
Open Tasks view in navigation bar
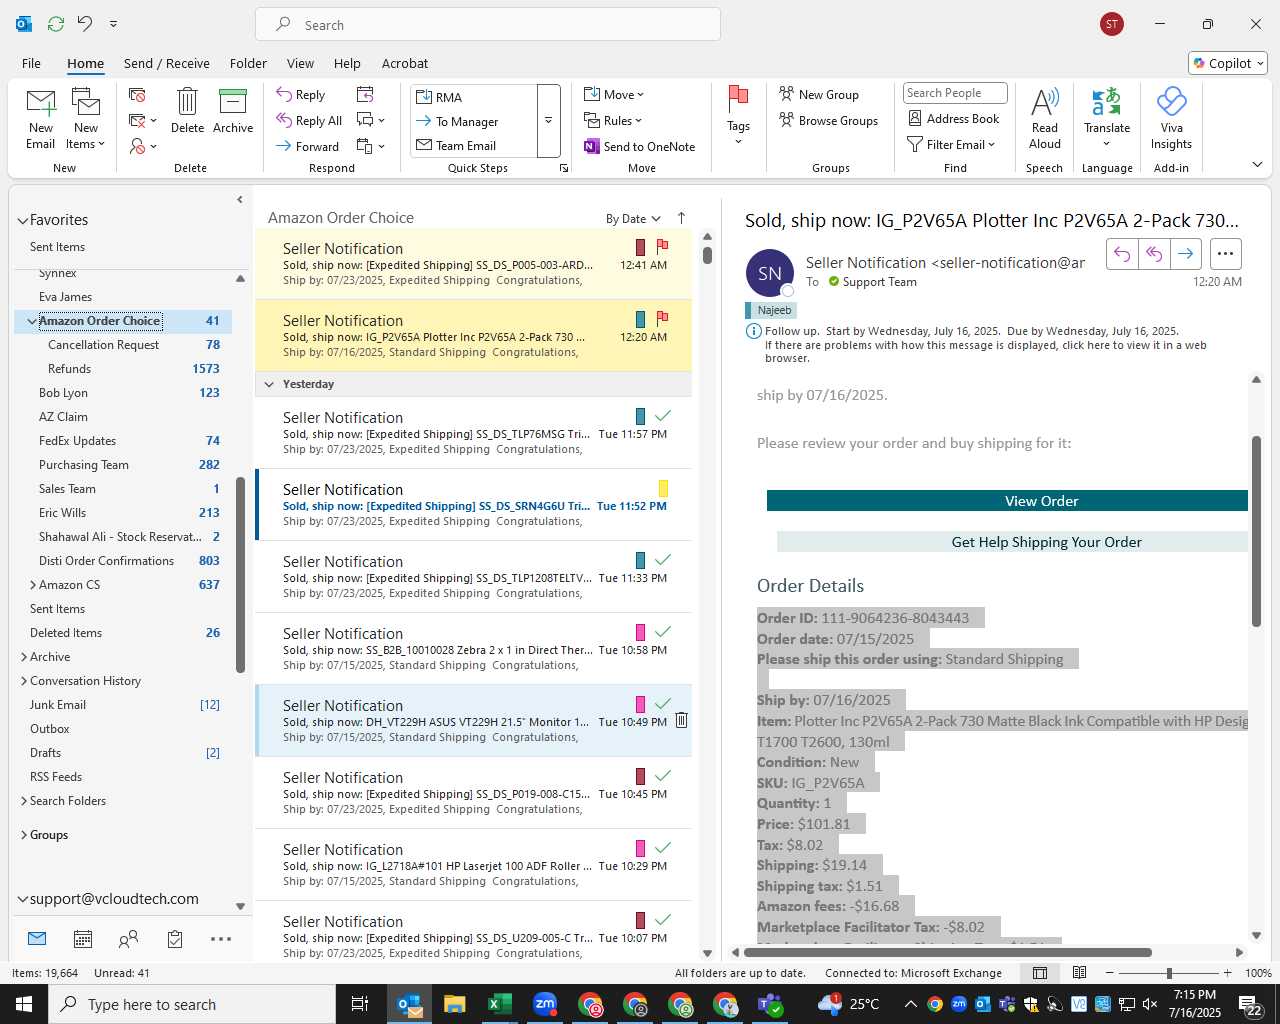pos(175,939)
